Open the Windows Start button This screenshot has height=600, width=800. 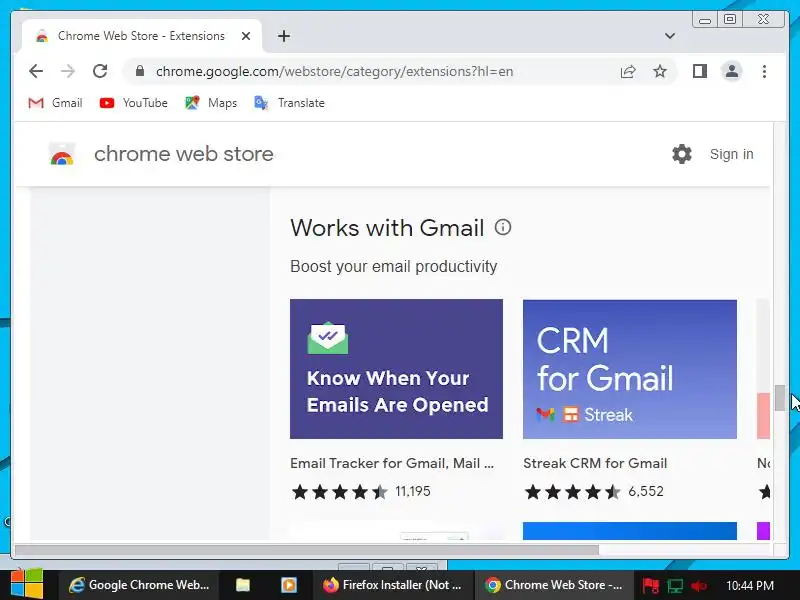point(27,585)
